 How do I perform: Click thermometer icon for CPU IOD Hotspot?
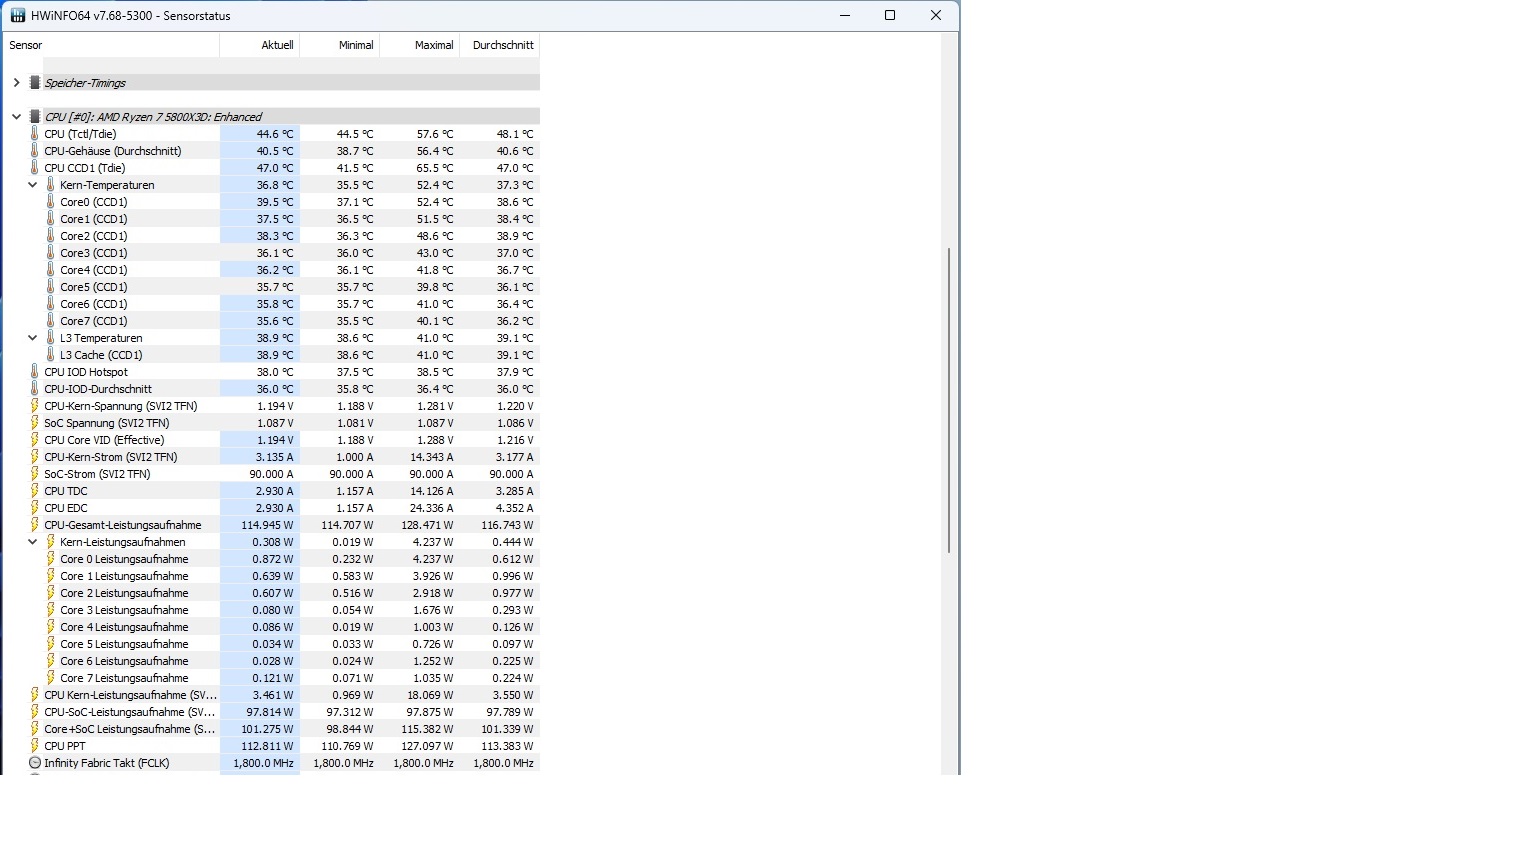35,372
